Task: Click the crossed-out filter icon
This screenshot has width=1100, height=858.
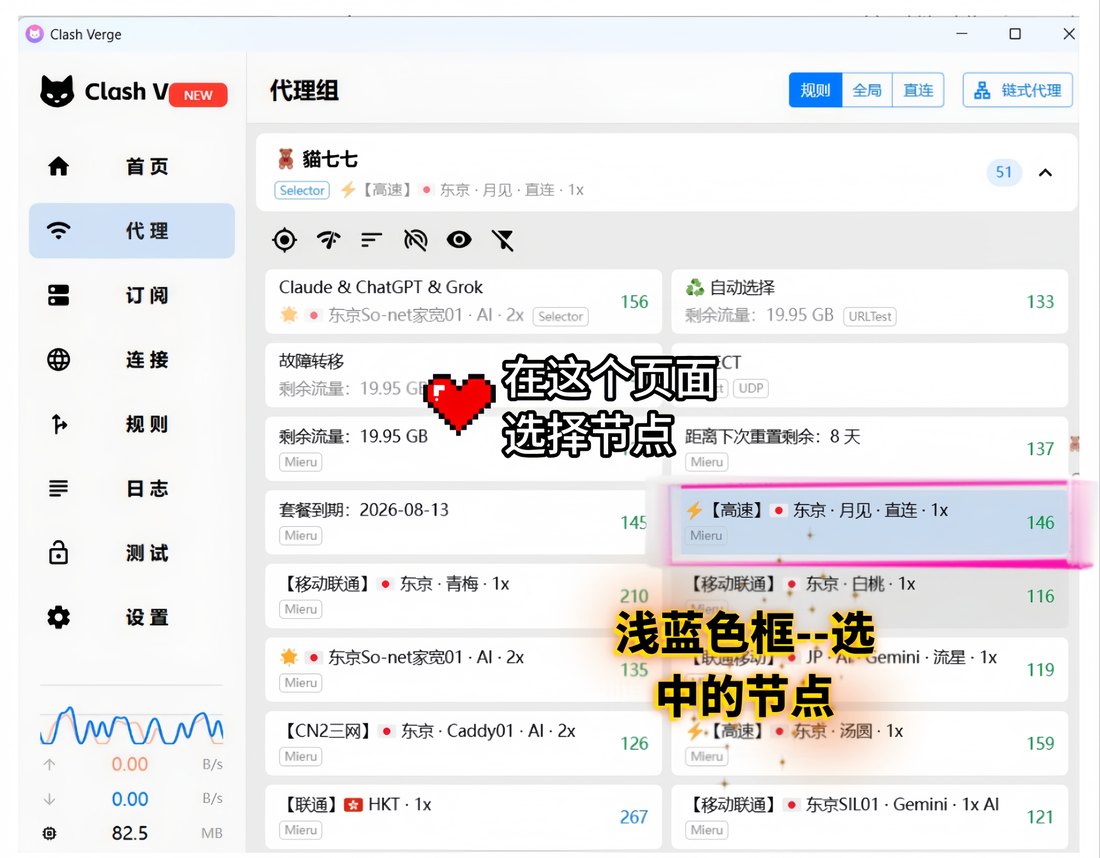Action: (x=502, y=240)
